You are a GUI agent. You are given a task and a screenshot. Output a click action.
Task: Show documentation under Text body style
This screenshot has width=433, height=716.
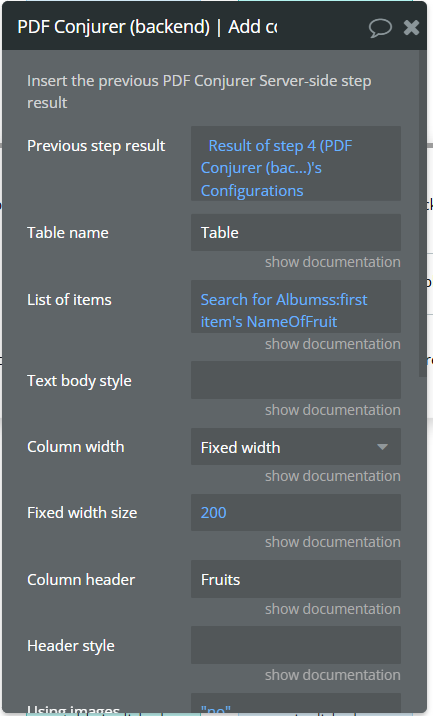pos(333,410)
